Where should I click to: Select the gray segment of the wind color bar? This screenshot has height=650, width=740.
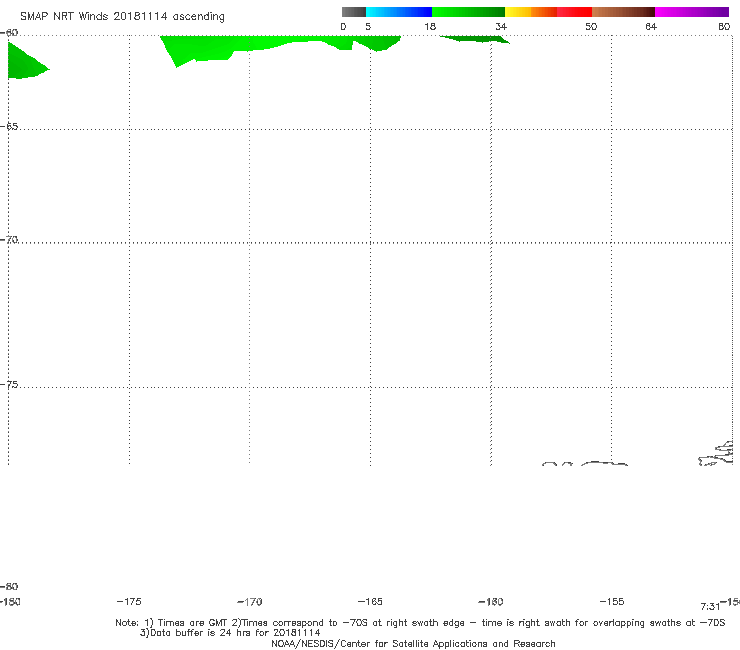coord(354,12)
